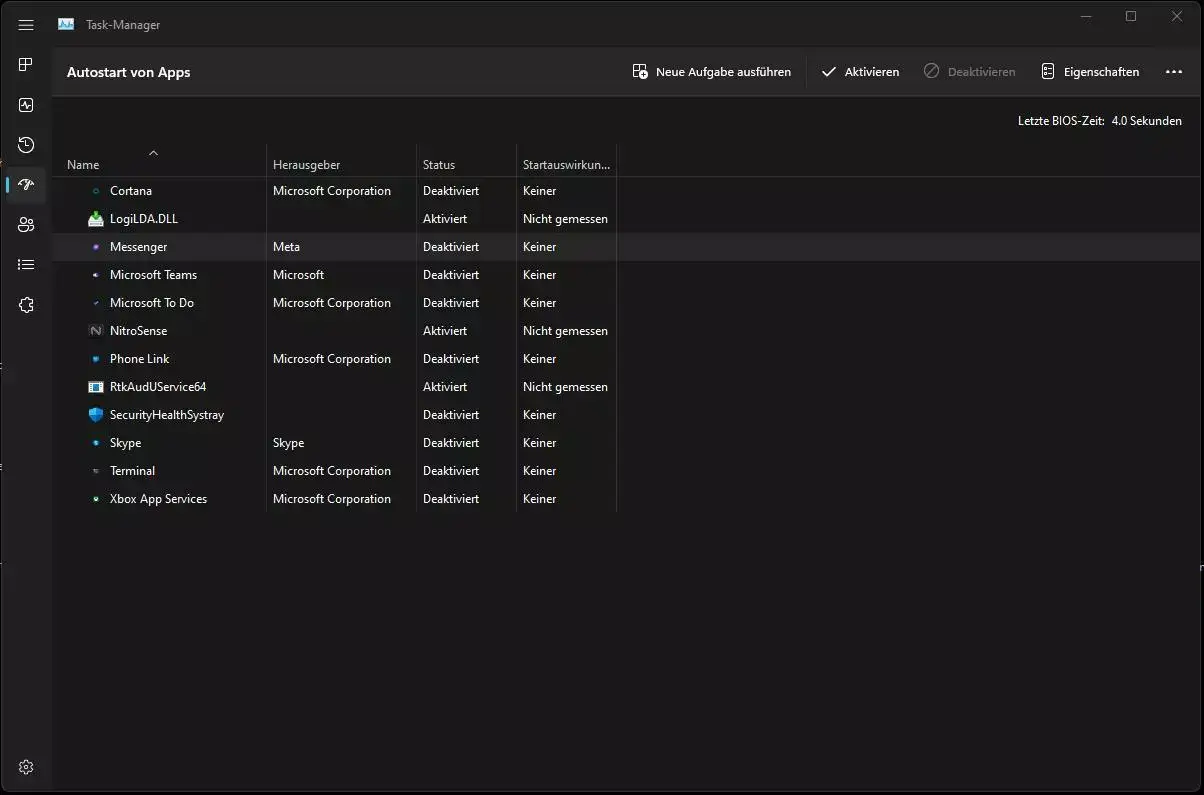The width and height of the screenshot is (1204, 795).
Task: Click Aktivieren to enable selected app
Action: pyautogui.click(x=860, y=72)
